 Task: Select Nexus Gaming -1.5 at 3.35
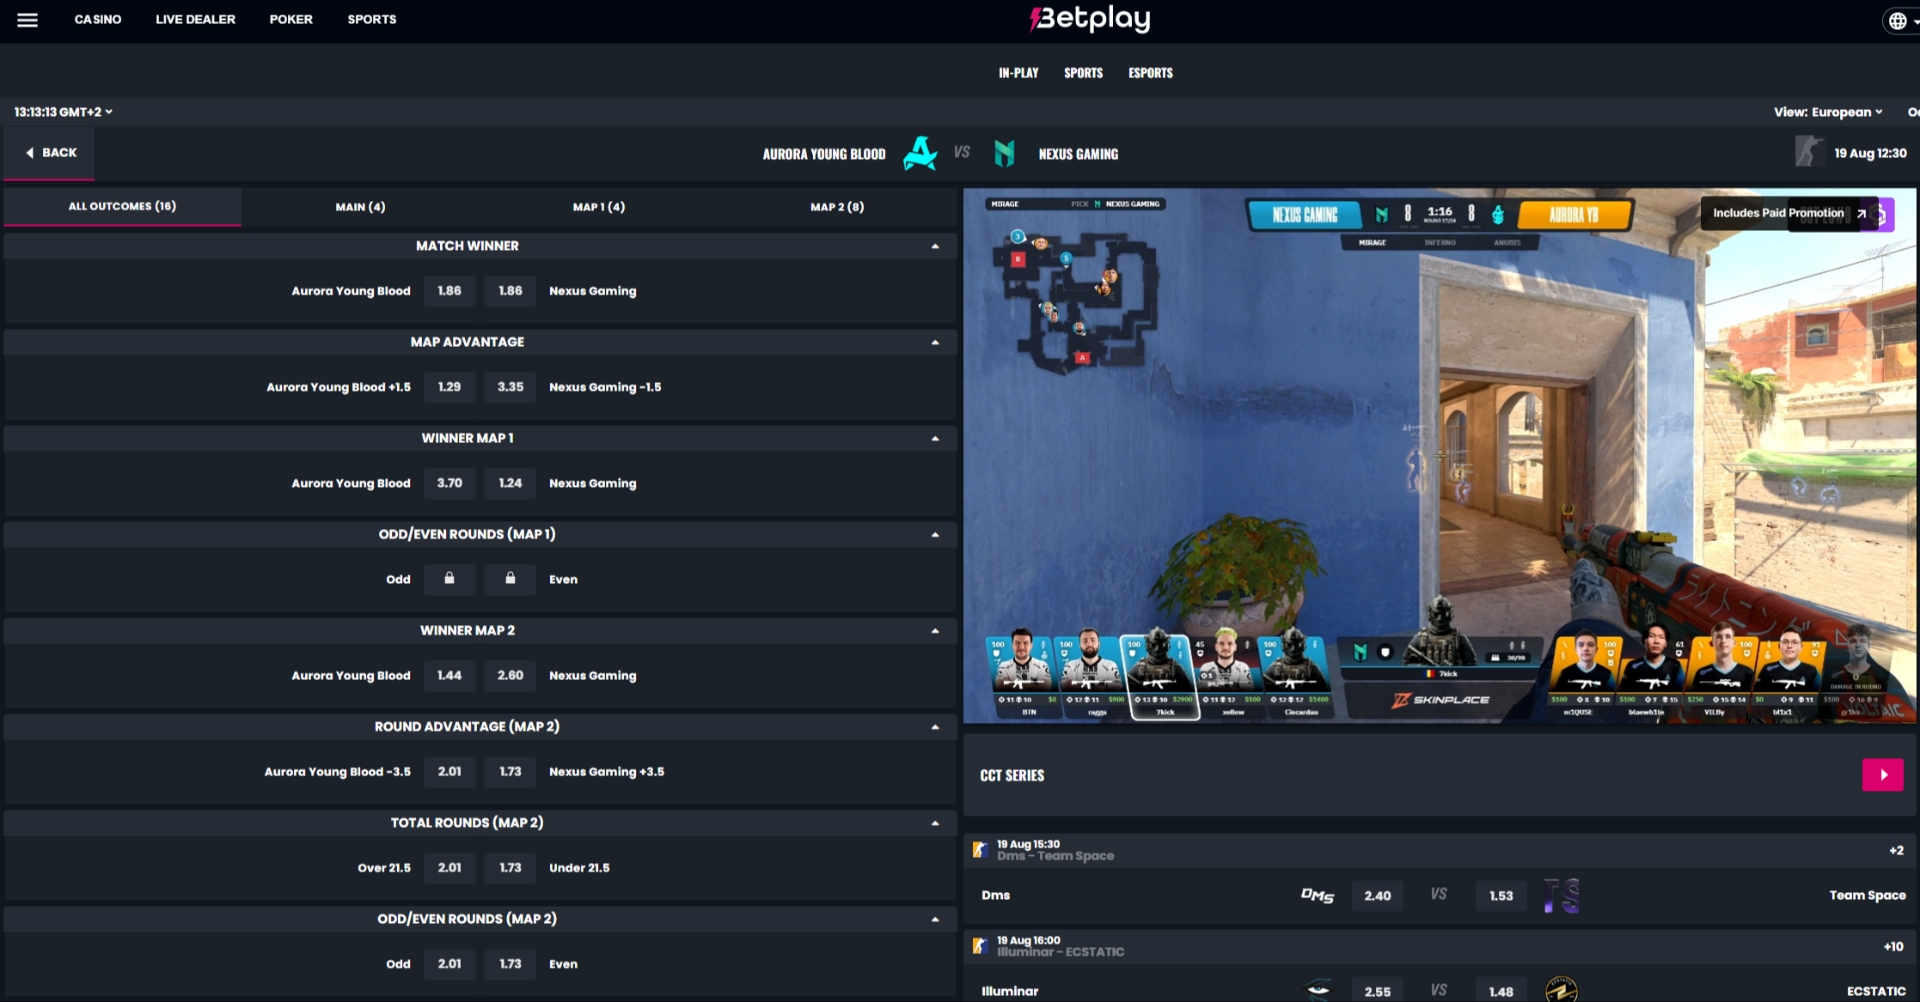(510, 387)
